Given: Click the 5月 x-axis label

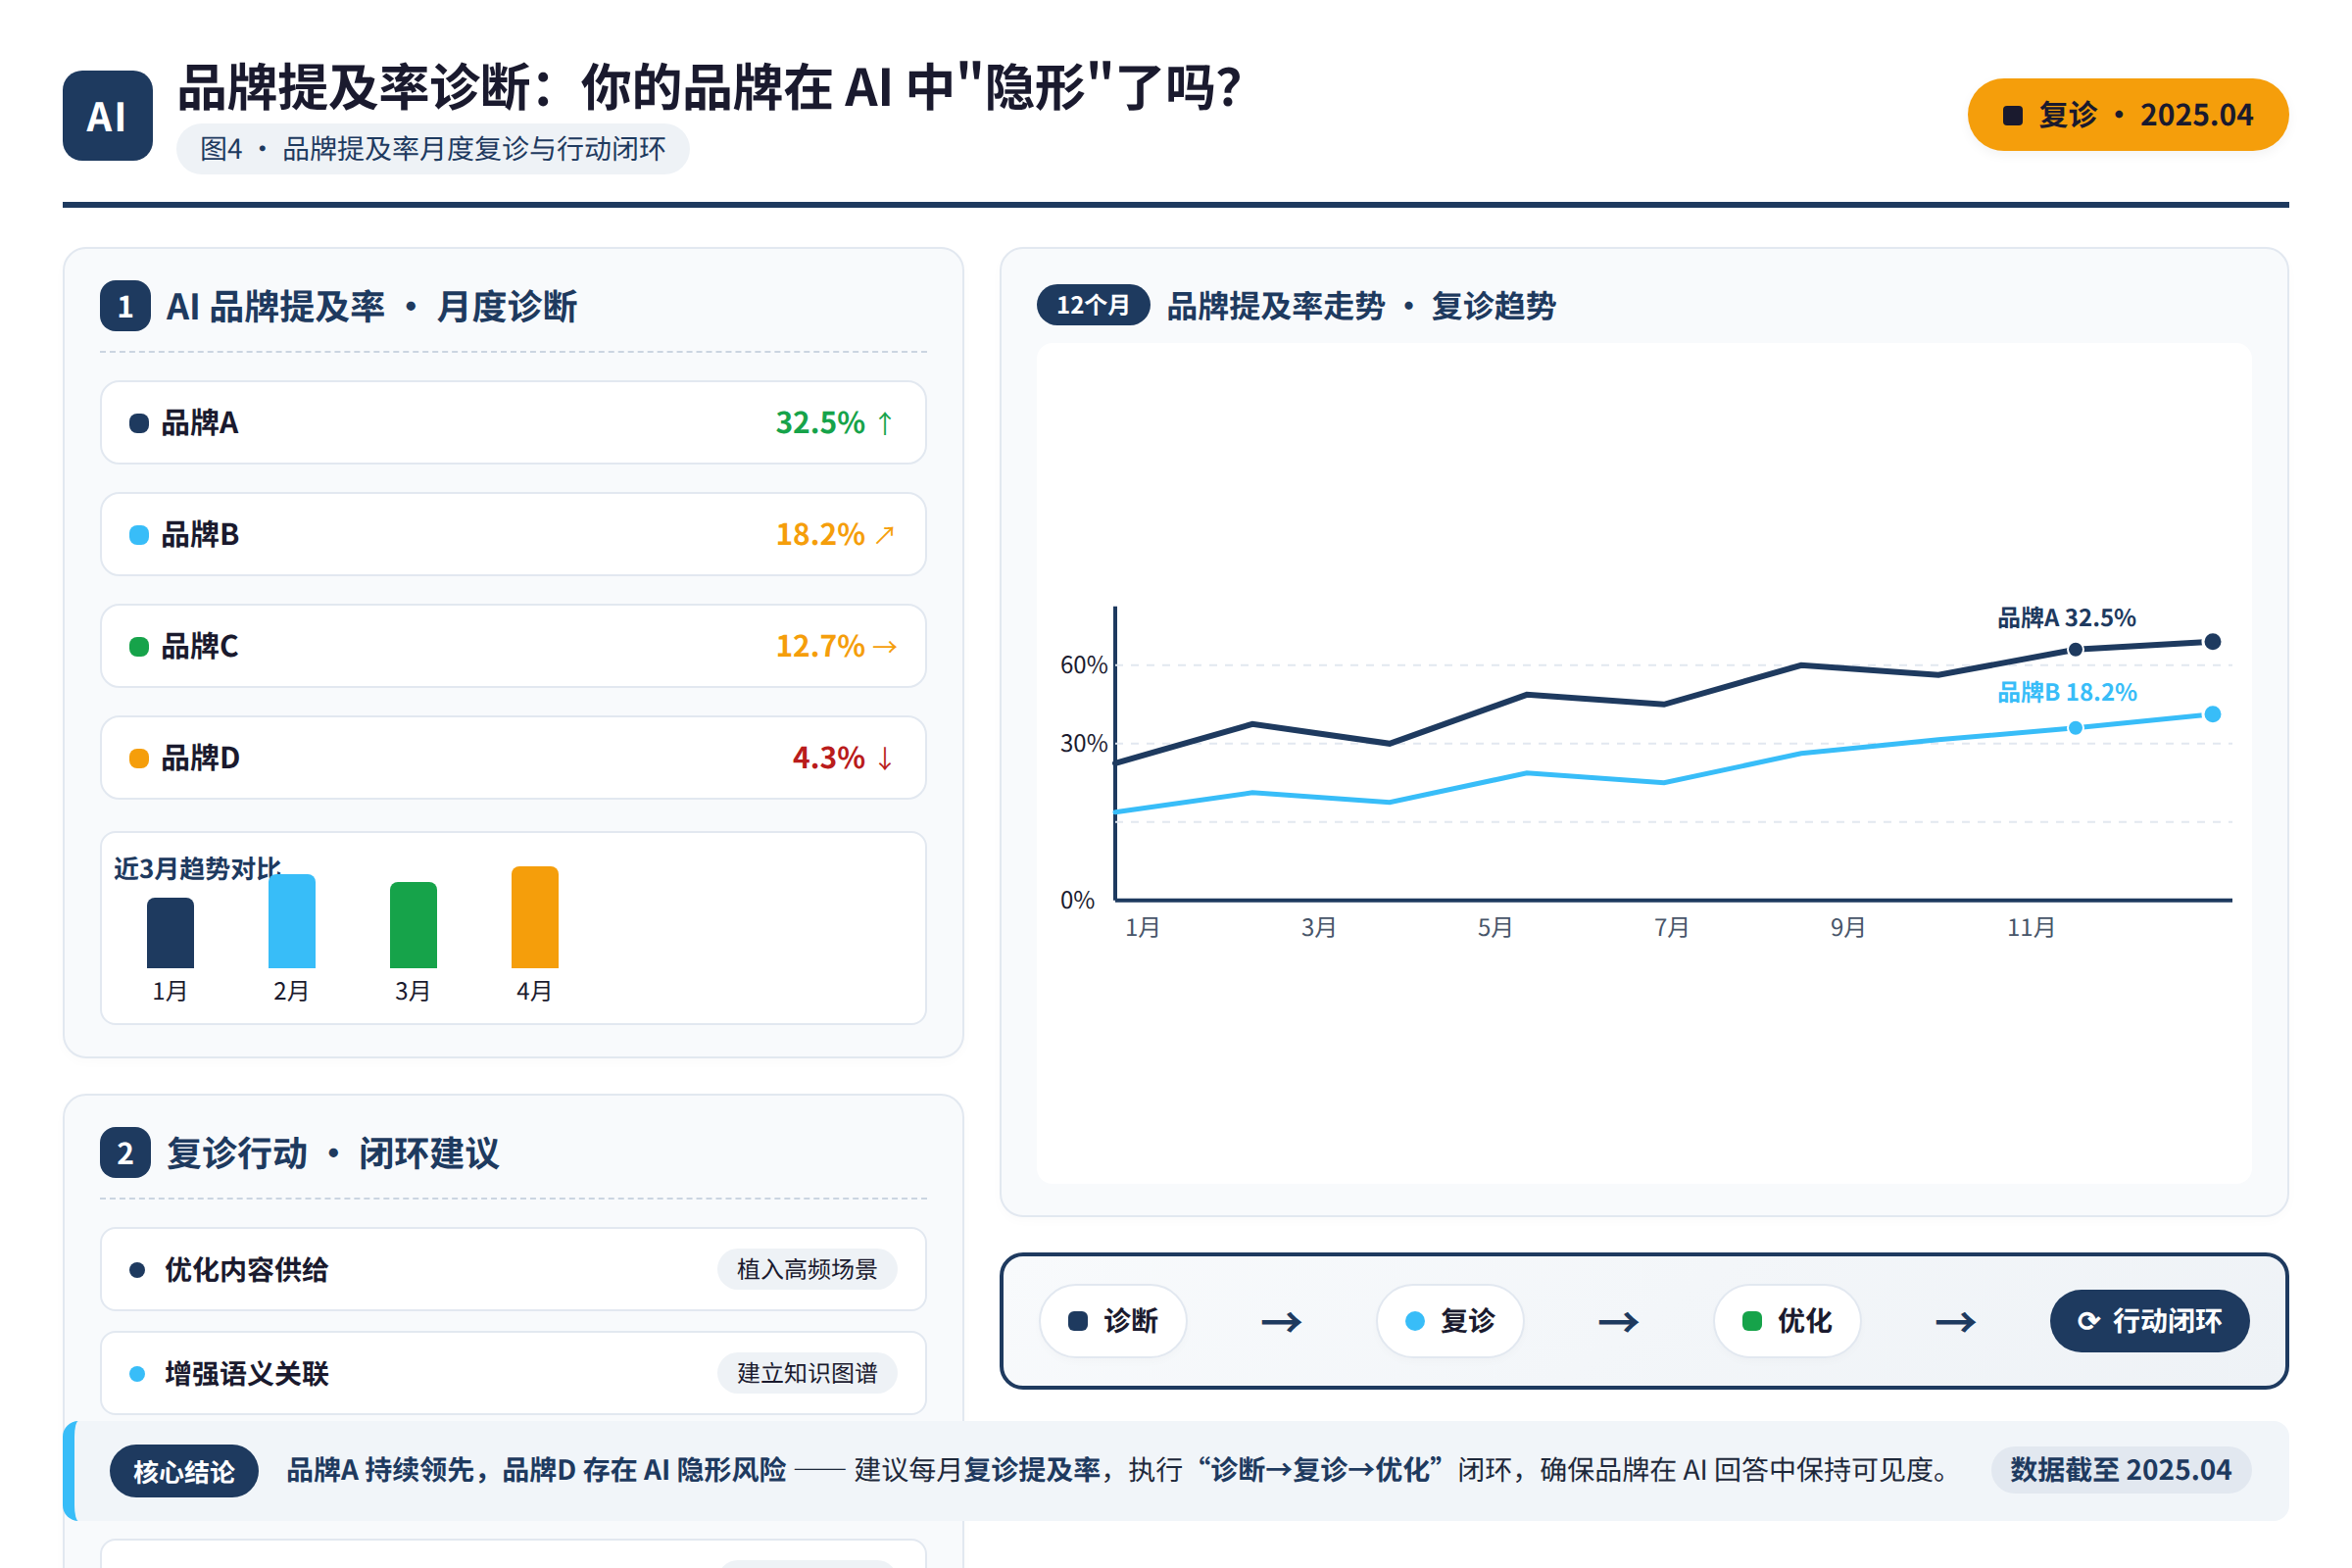Looking at the screenshot, I should pyautogui.click(x=1495, y=927).
